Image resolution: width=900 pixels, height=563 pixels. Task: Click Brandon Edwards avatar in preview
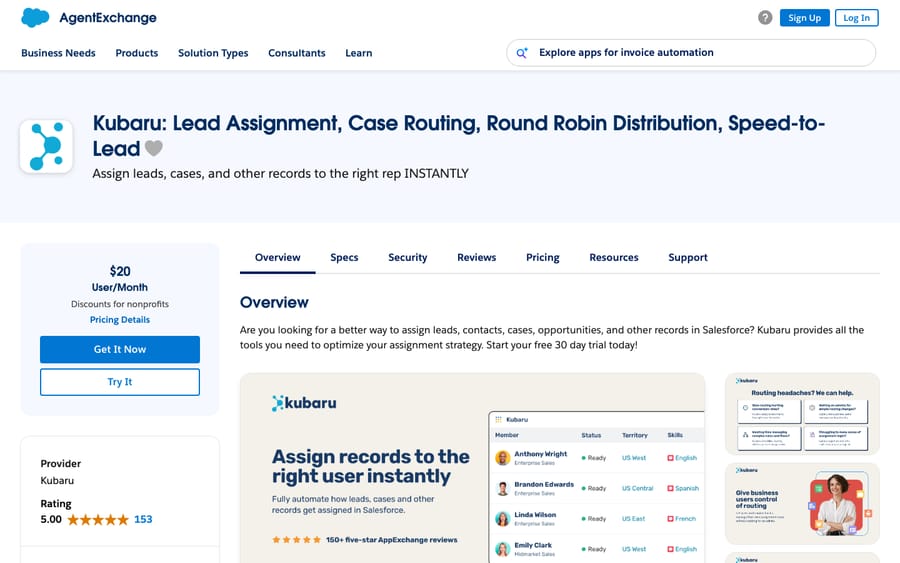503,488
